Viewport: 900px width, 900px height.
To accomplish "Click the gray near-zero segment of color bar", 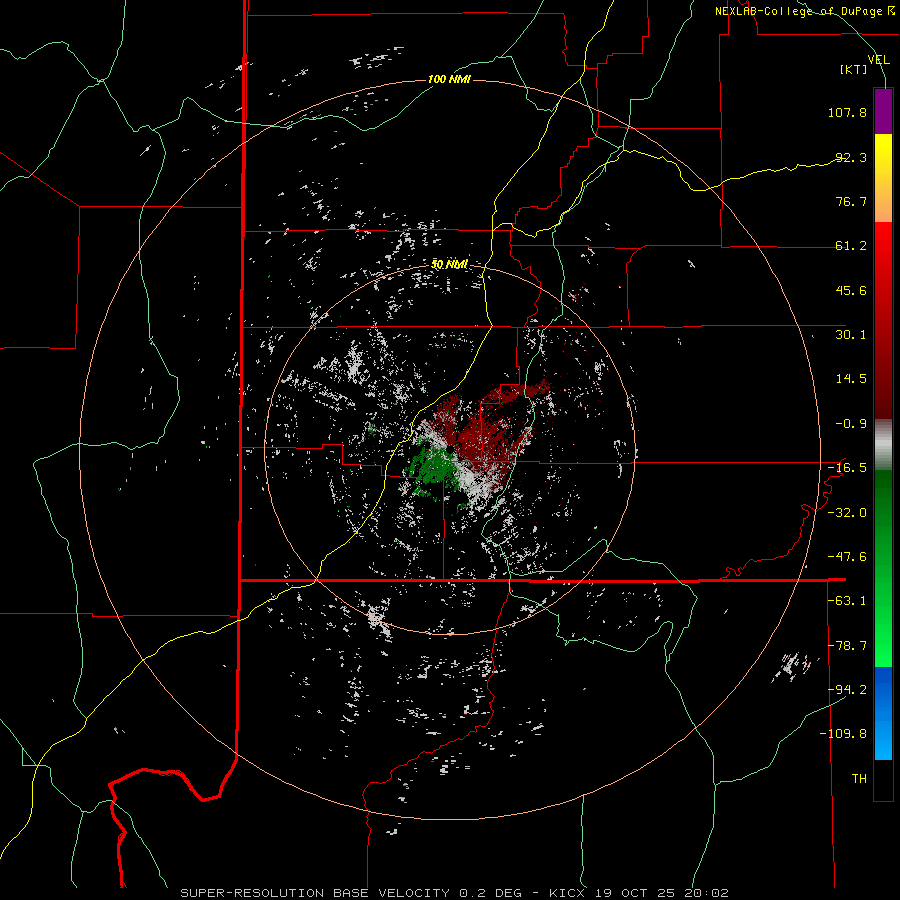I will (x=883, y=444).
